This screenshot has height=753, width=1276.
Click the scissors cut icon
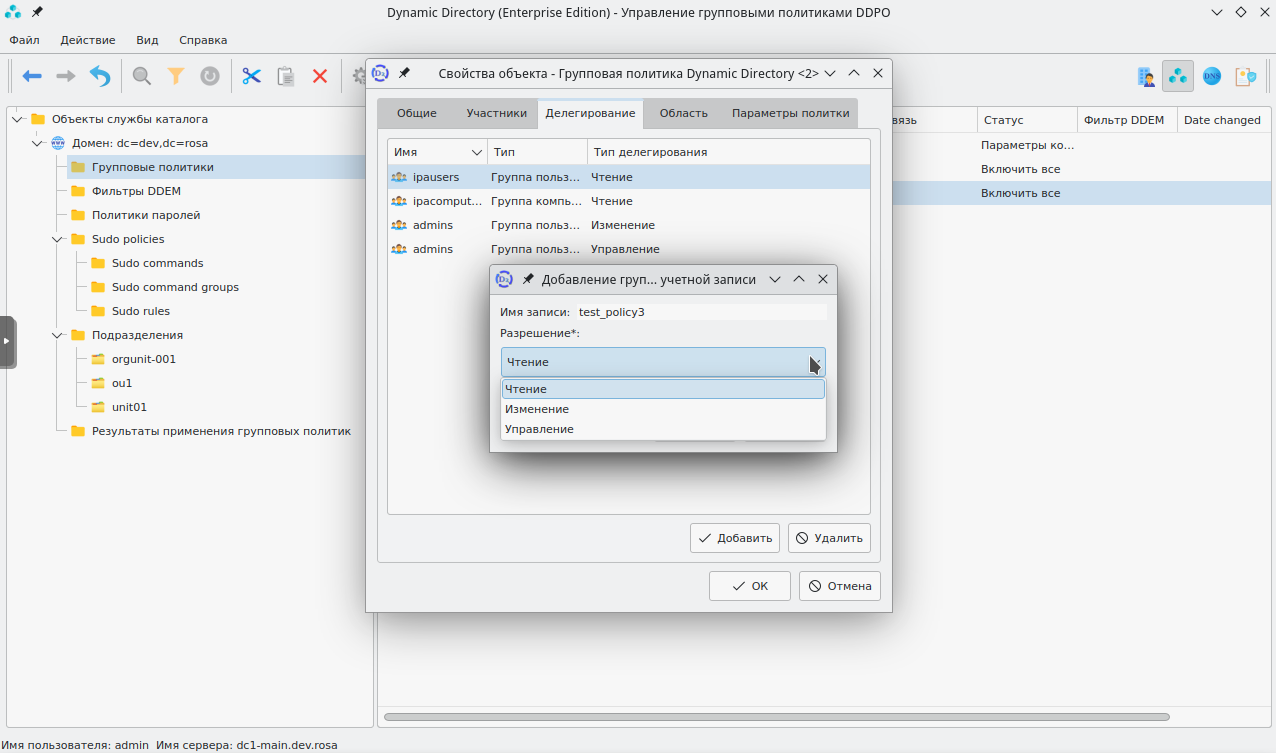[x=251, y=76]
